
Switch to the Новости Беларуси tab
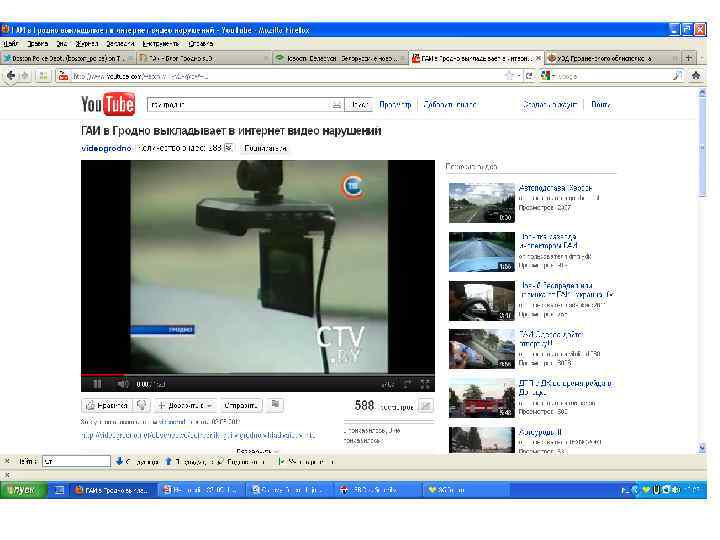(x=341, y=58)
